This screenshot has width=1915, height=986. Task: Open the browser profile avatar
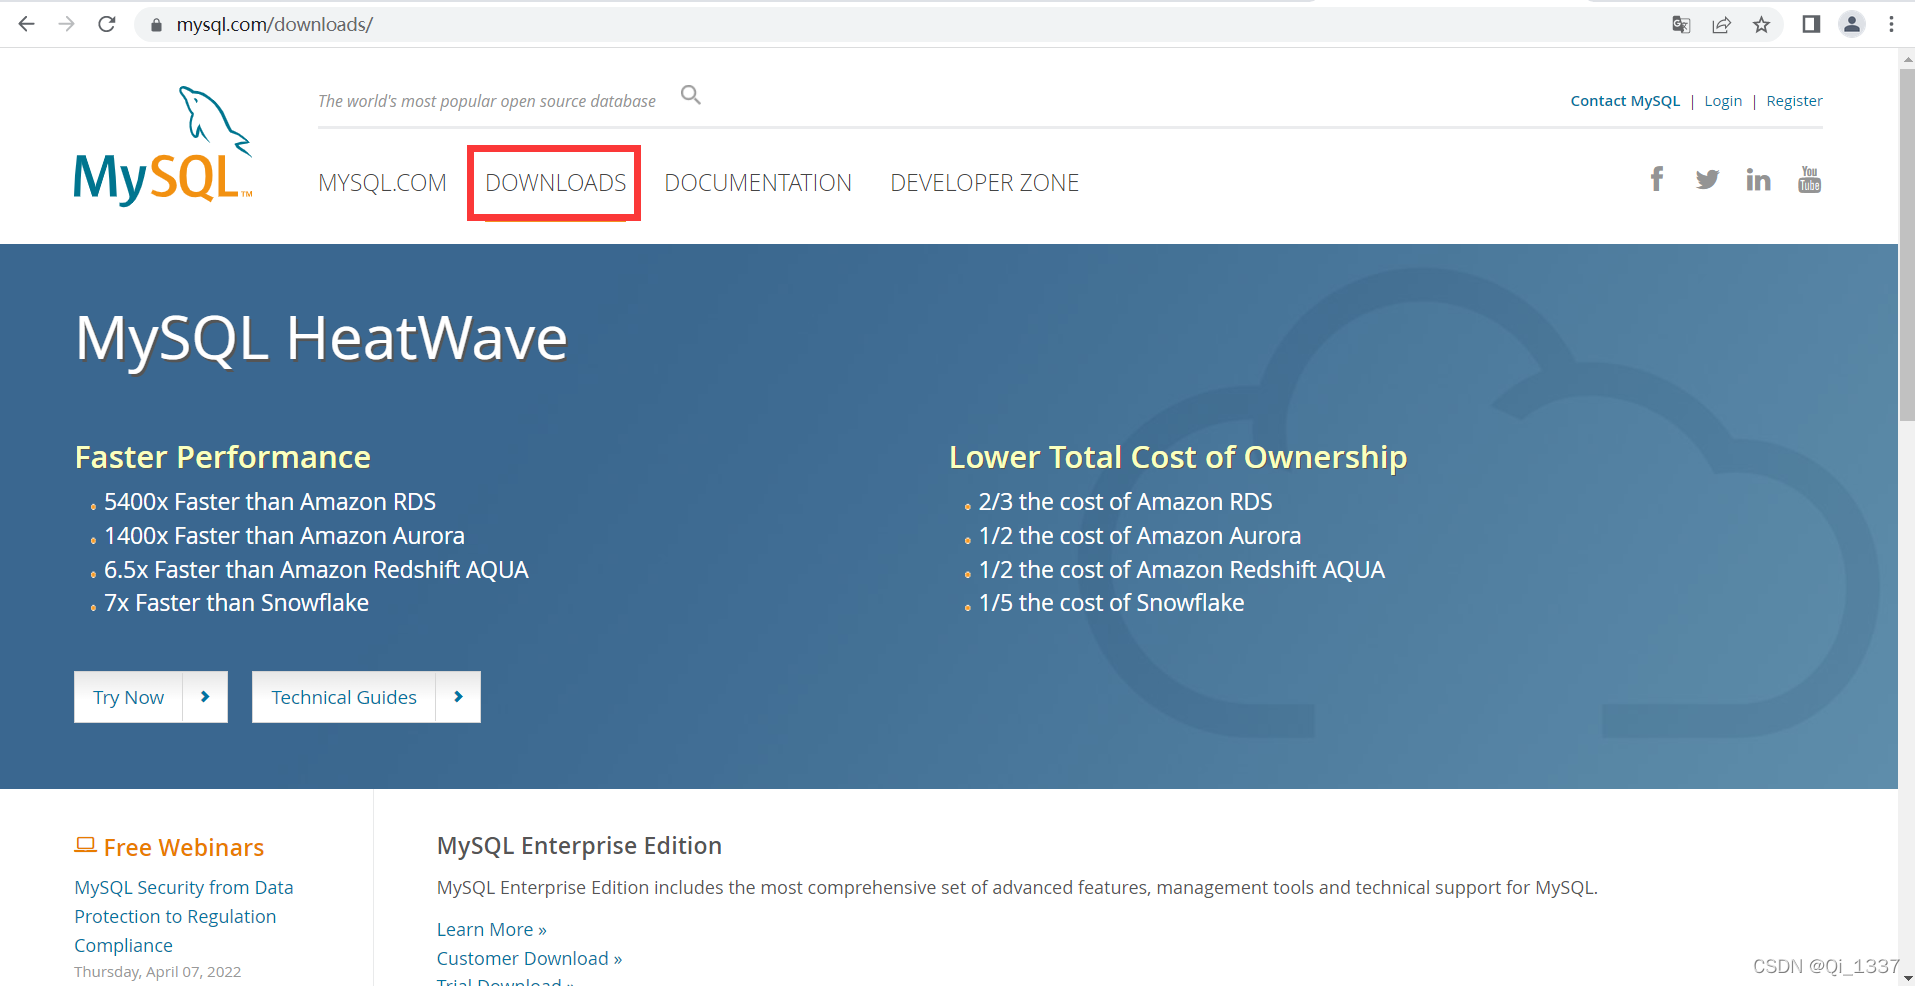click(x=1852, y=24)
